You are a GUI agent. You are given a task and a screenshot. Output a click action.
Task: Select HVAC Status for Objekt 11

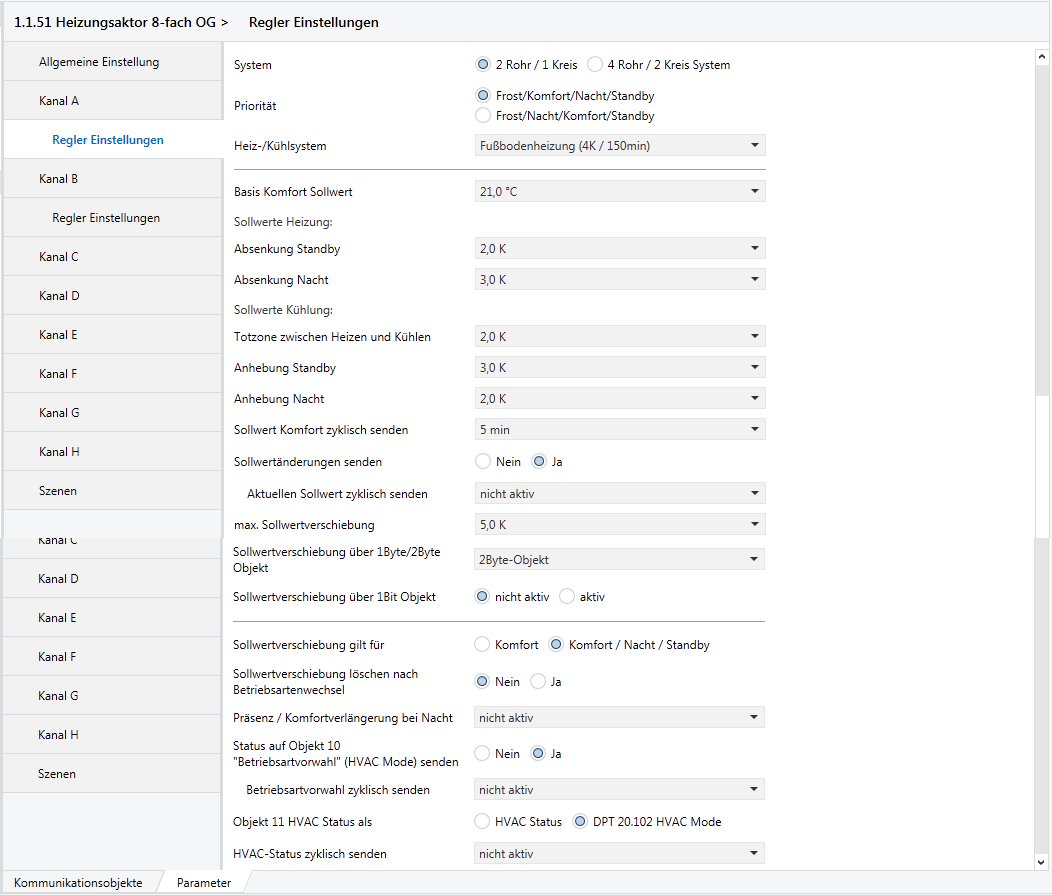point(483,822)
